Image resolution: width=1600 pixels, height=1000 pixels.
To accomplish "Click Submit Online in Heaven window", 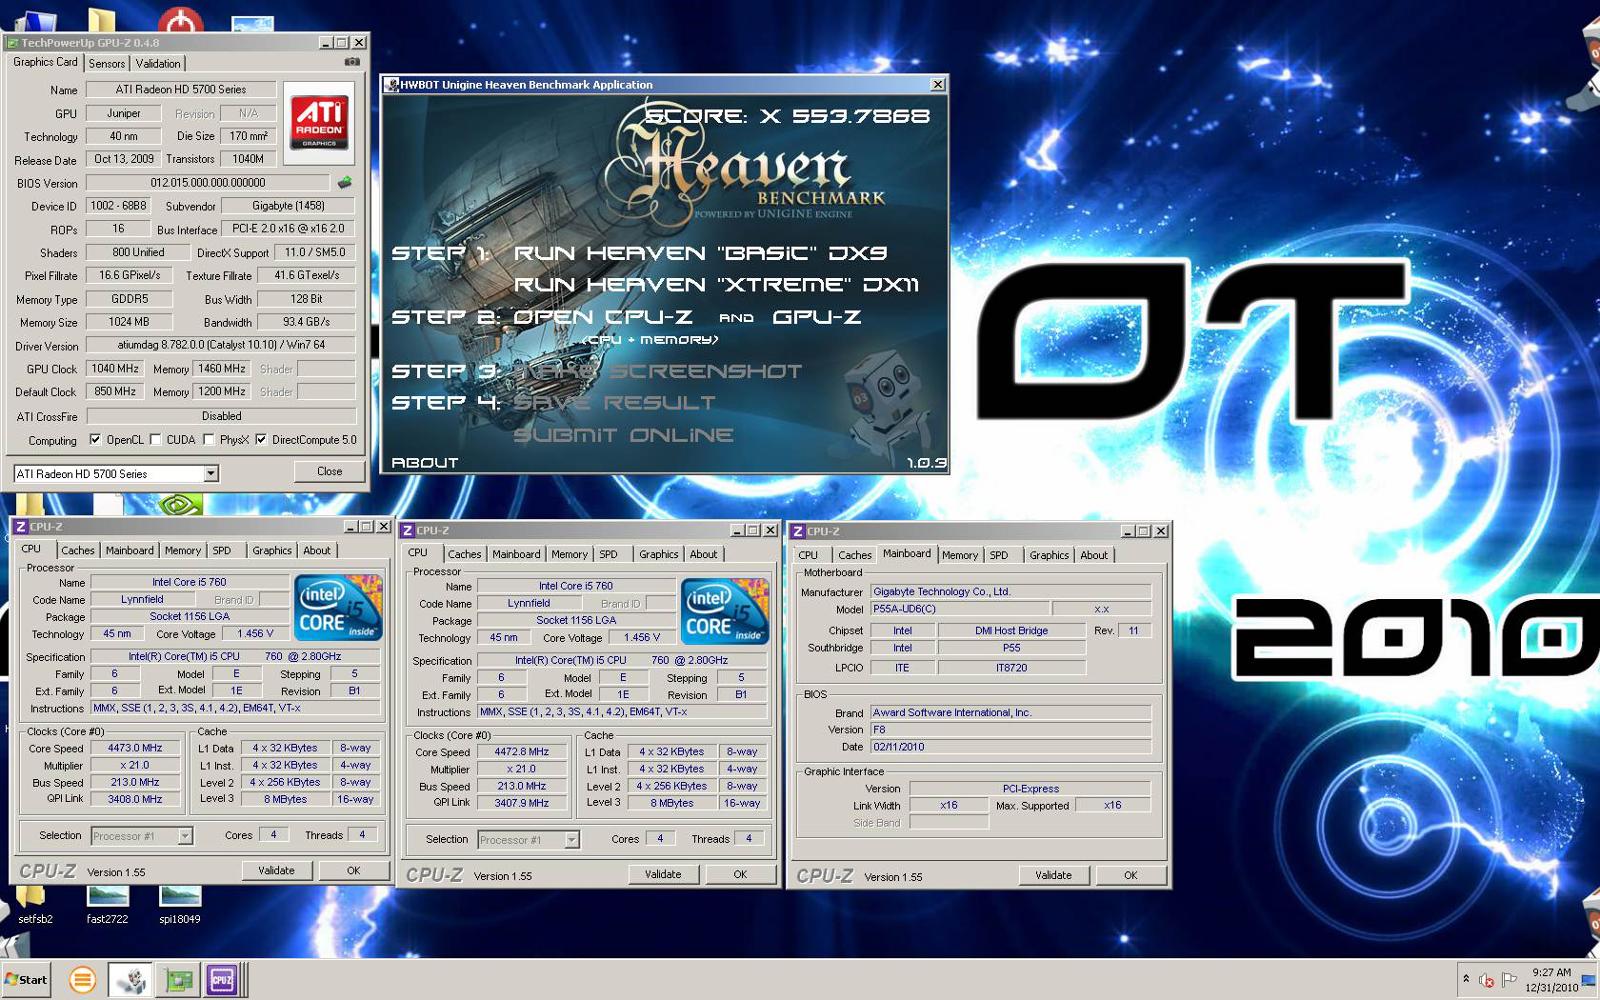I will [x=624, y=435].
